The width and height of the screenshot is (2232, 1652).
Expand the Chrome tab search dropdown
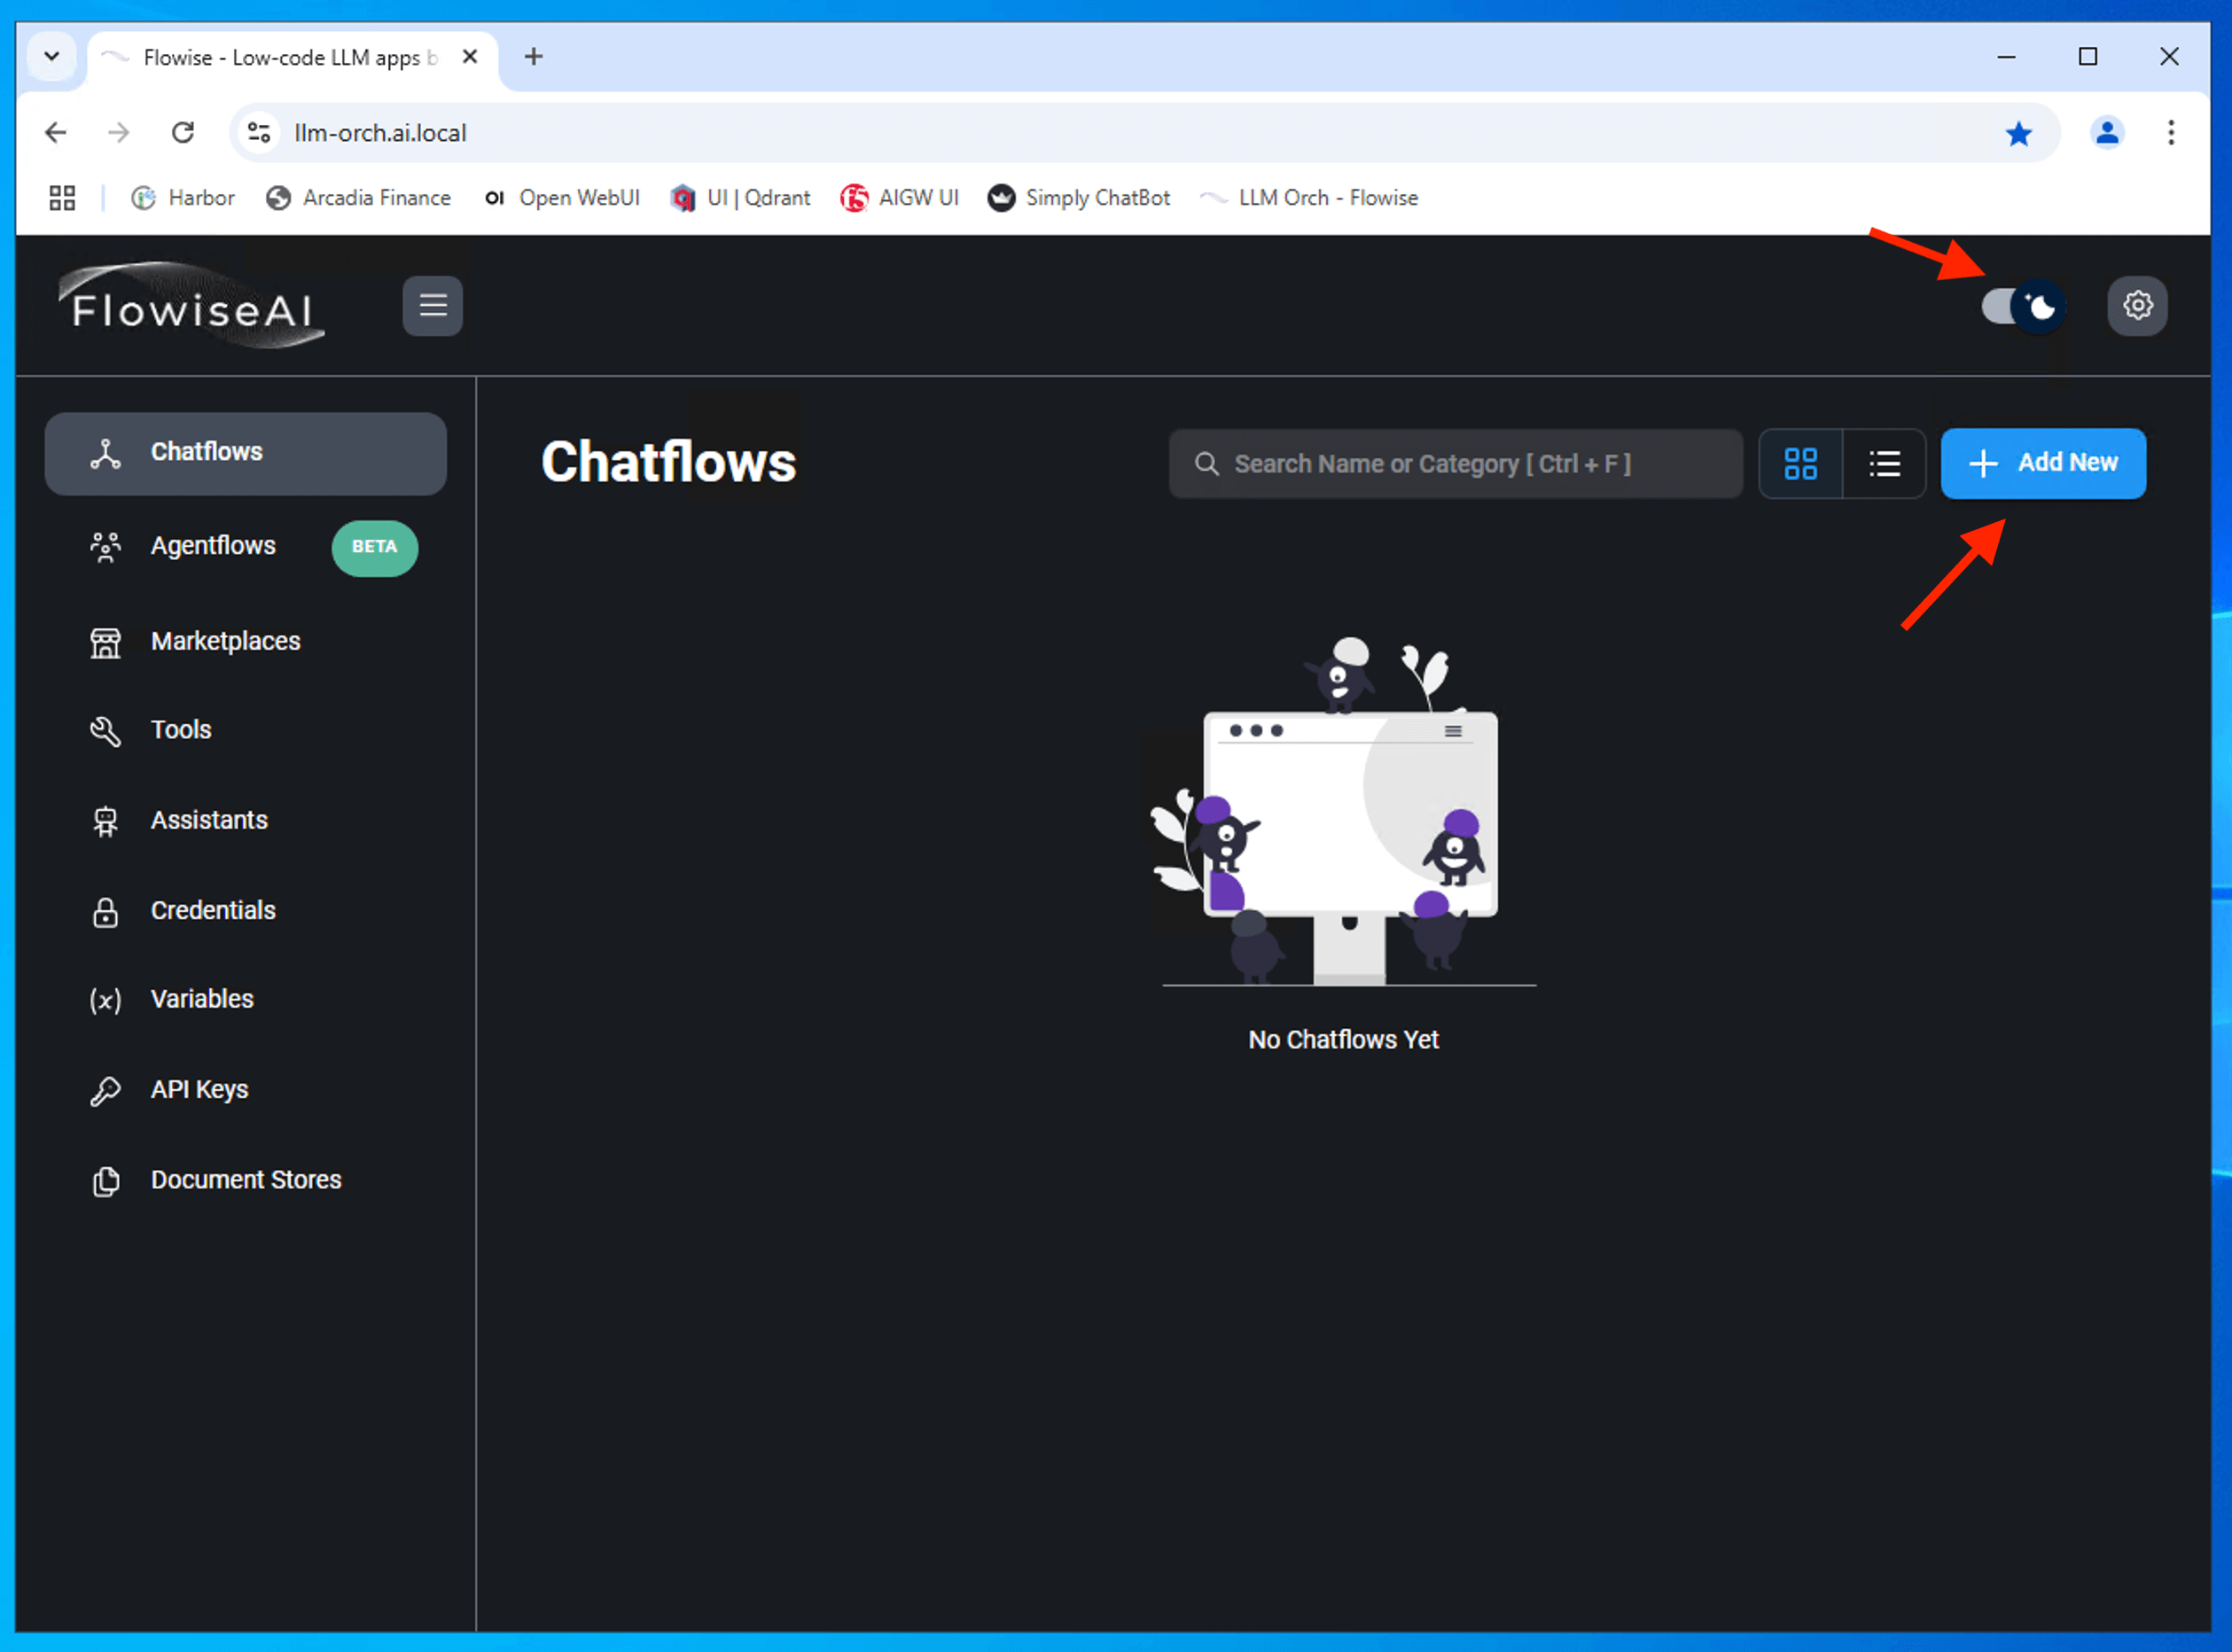(x=52, y=56)
